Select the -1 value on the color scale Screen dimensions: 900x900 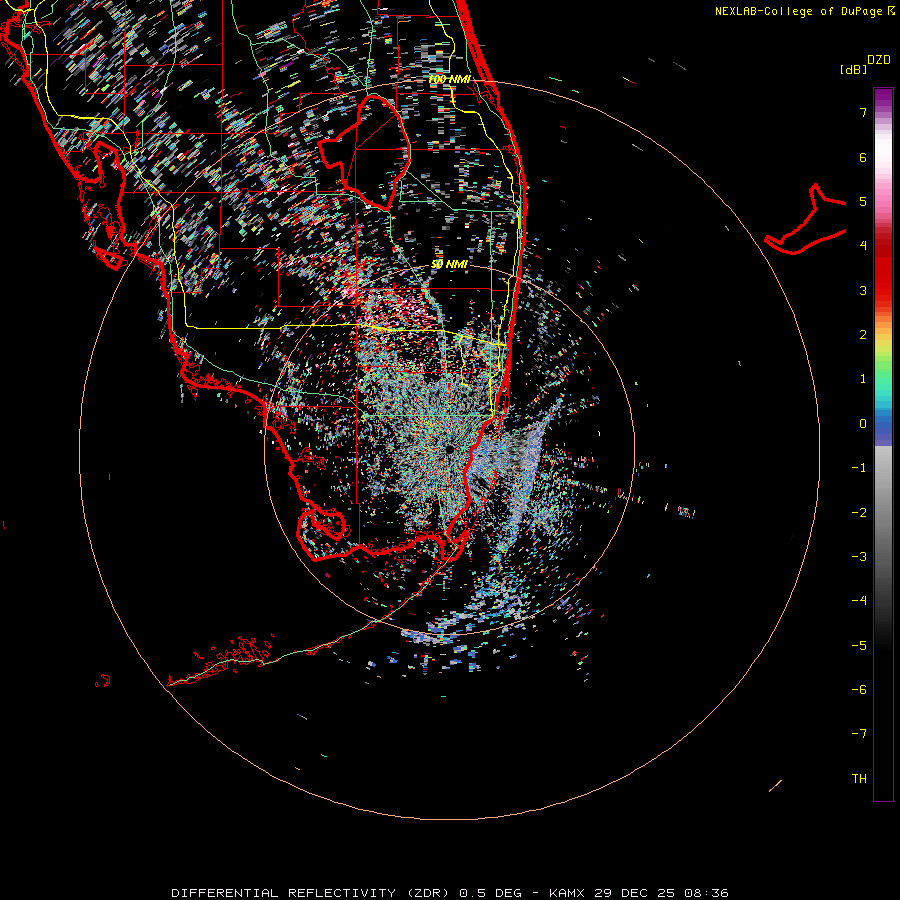coord(859,468)
